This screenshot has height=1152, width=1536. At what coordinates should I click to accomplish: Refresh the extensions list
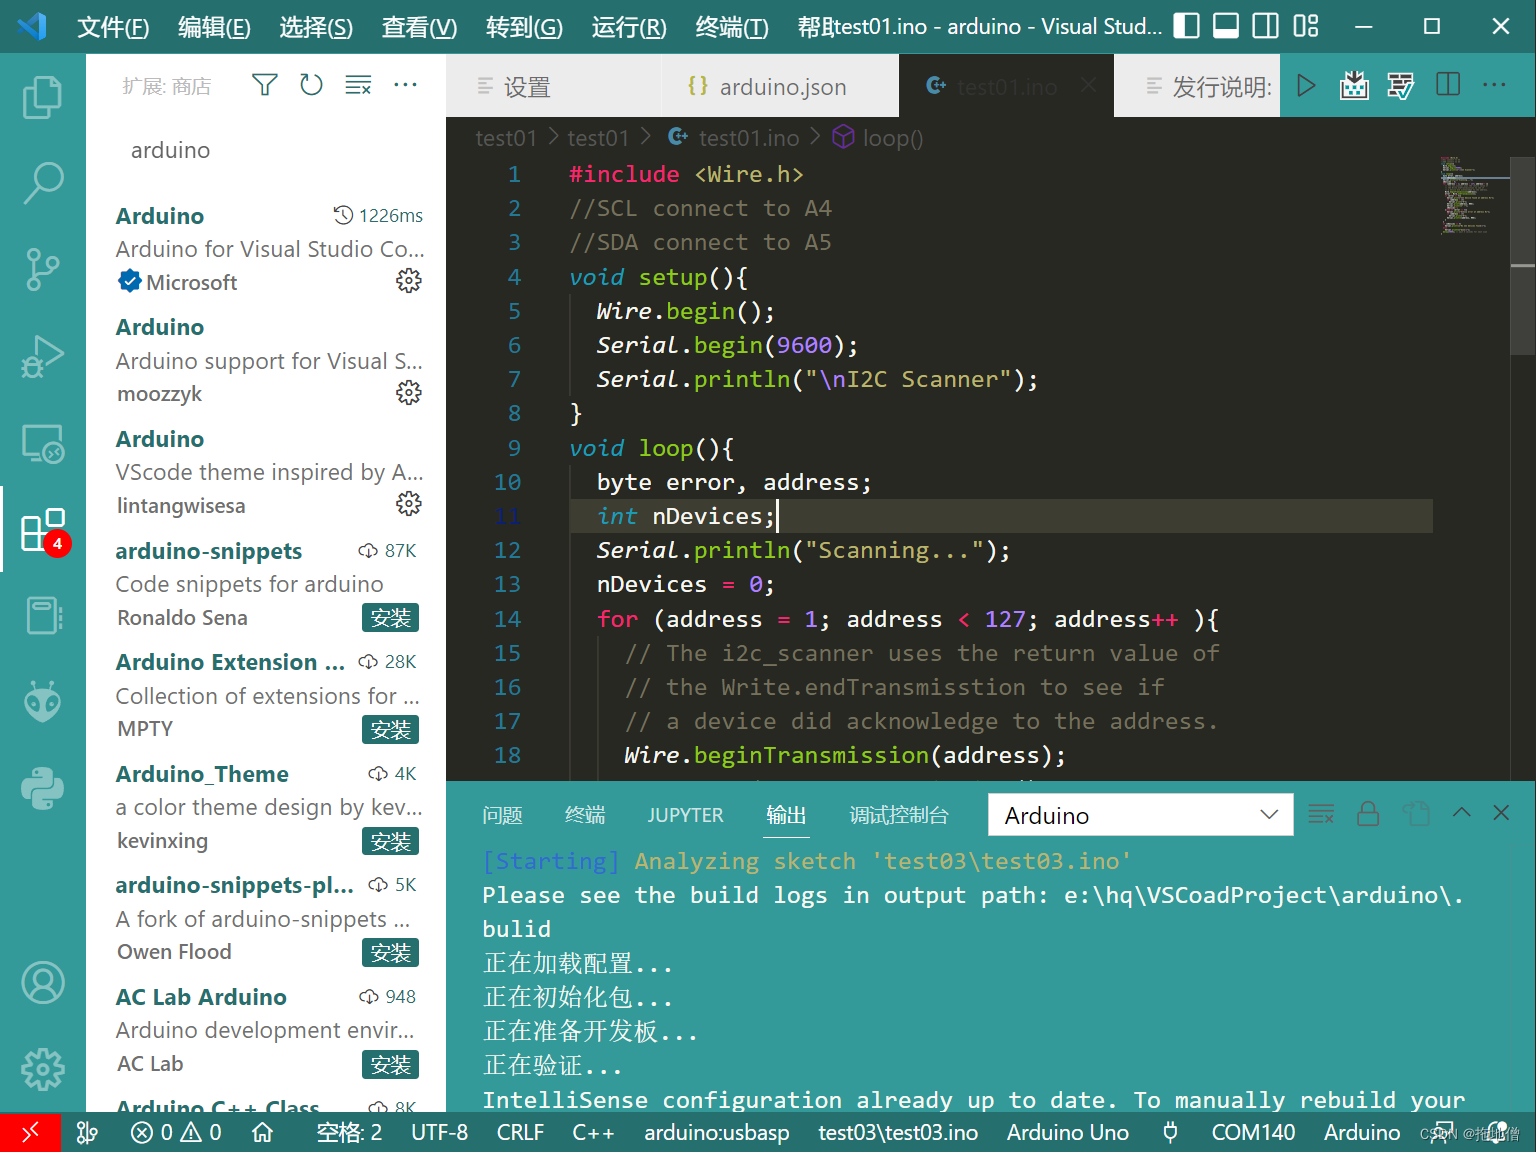click(x=311, y=86)
